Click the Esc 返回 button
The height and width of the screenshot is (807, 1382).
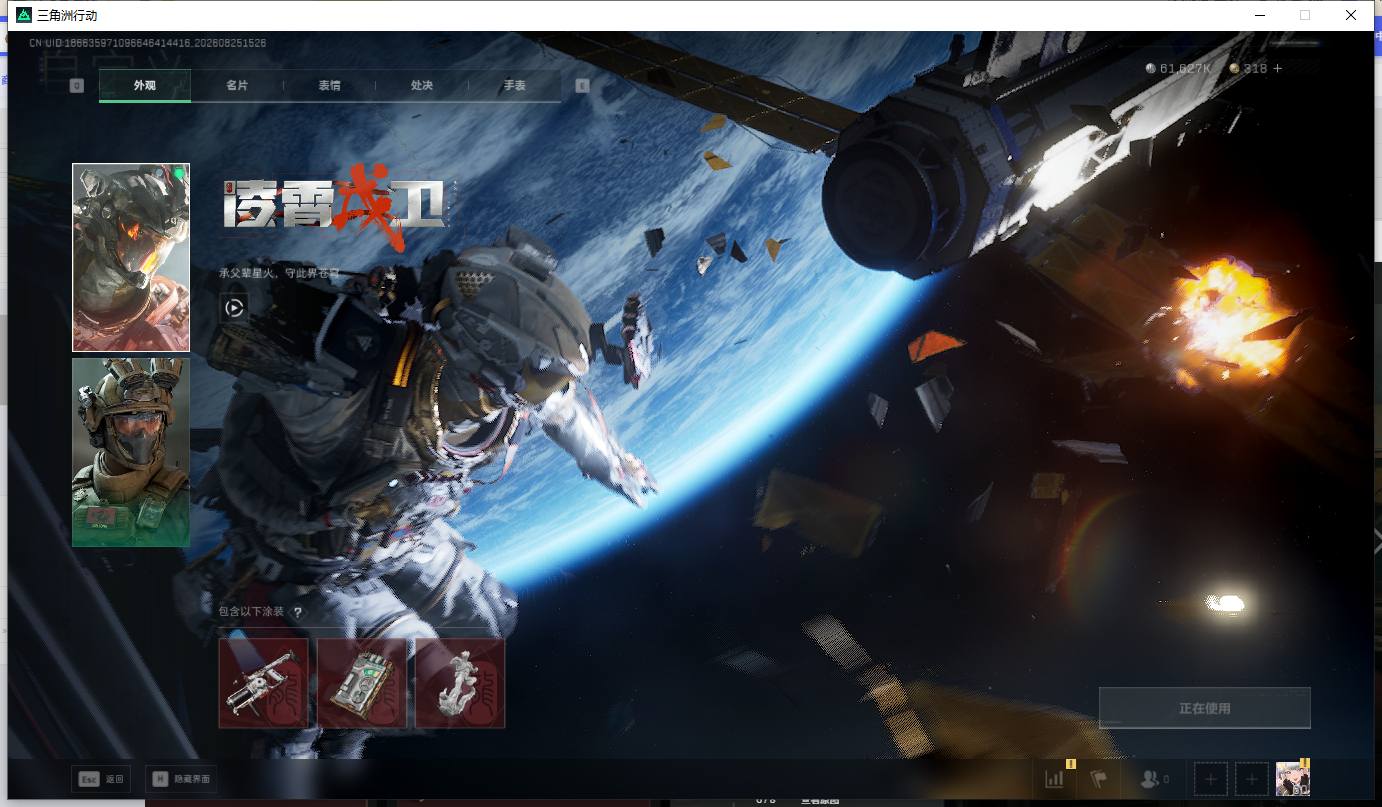click(x=101, y=778)
